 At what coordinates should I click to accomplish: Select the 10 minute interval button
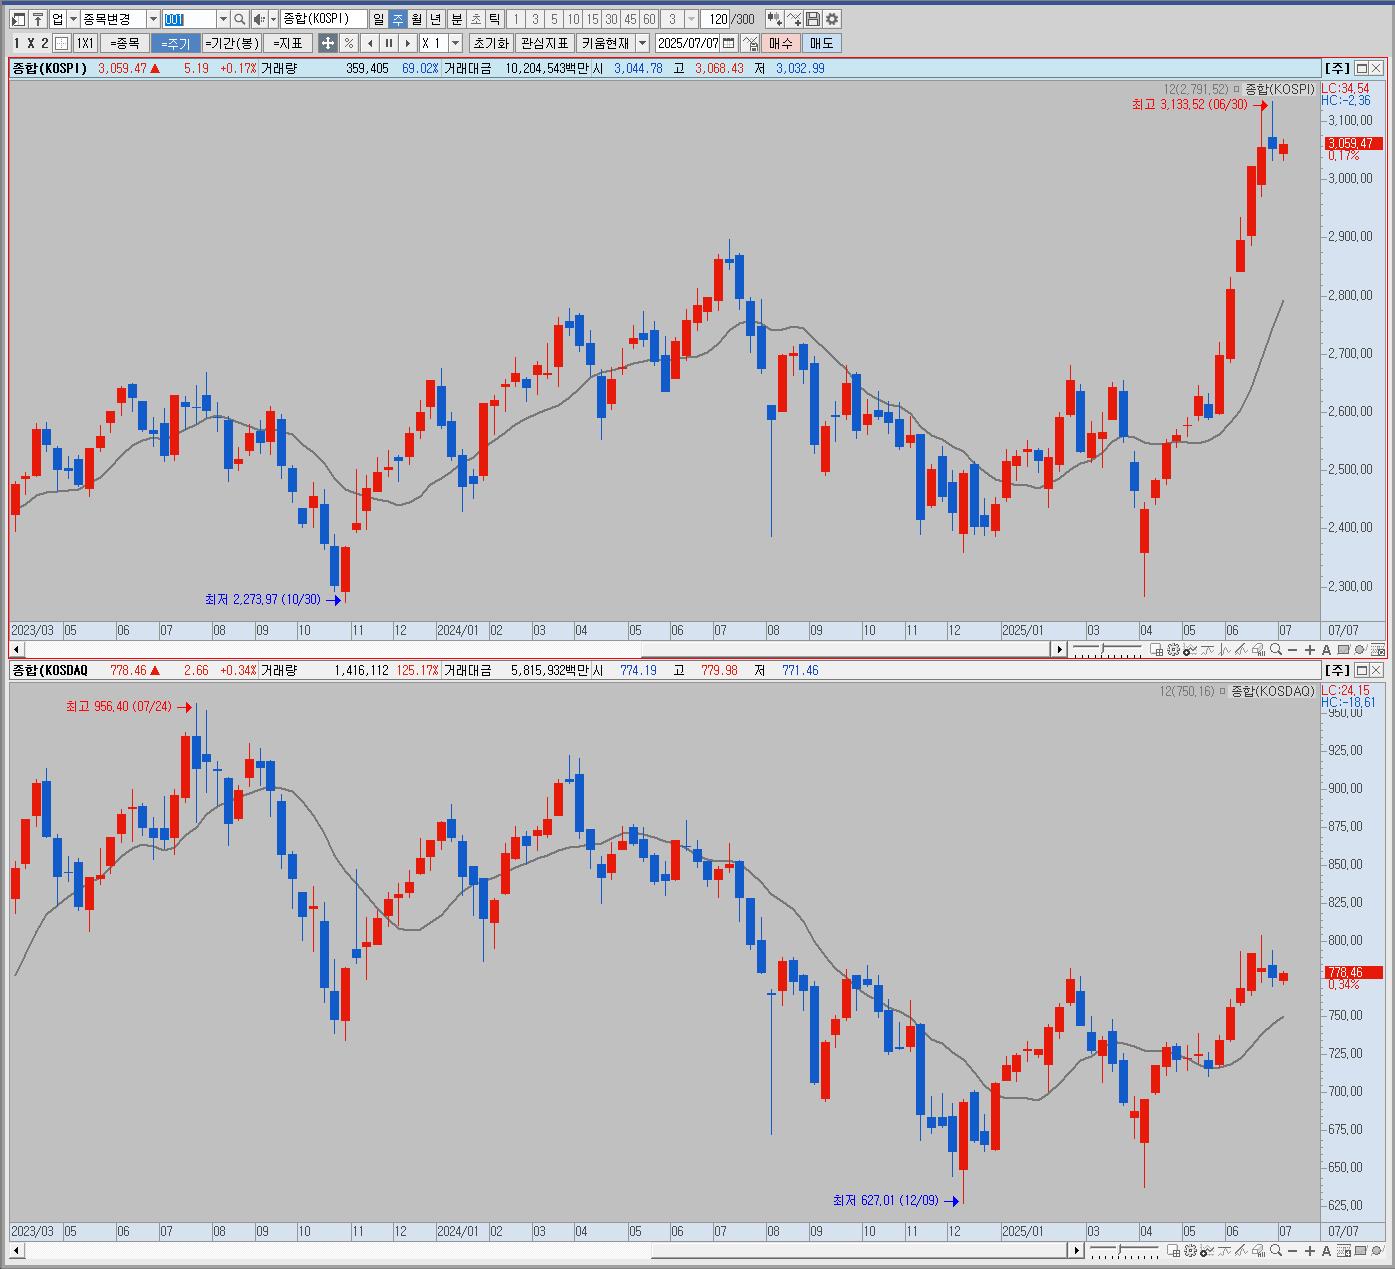(x=573, y=19)
